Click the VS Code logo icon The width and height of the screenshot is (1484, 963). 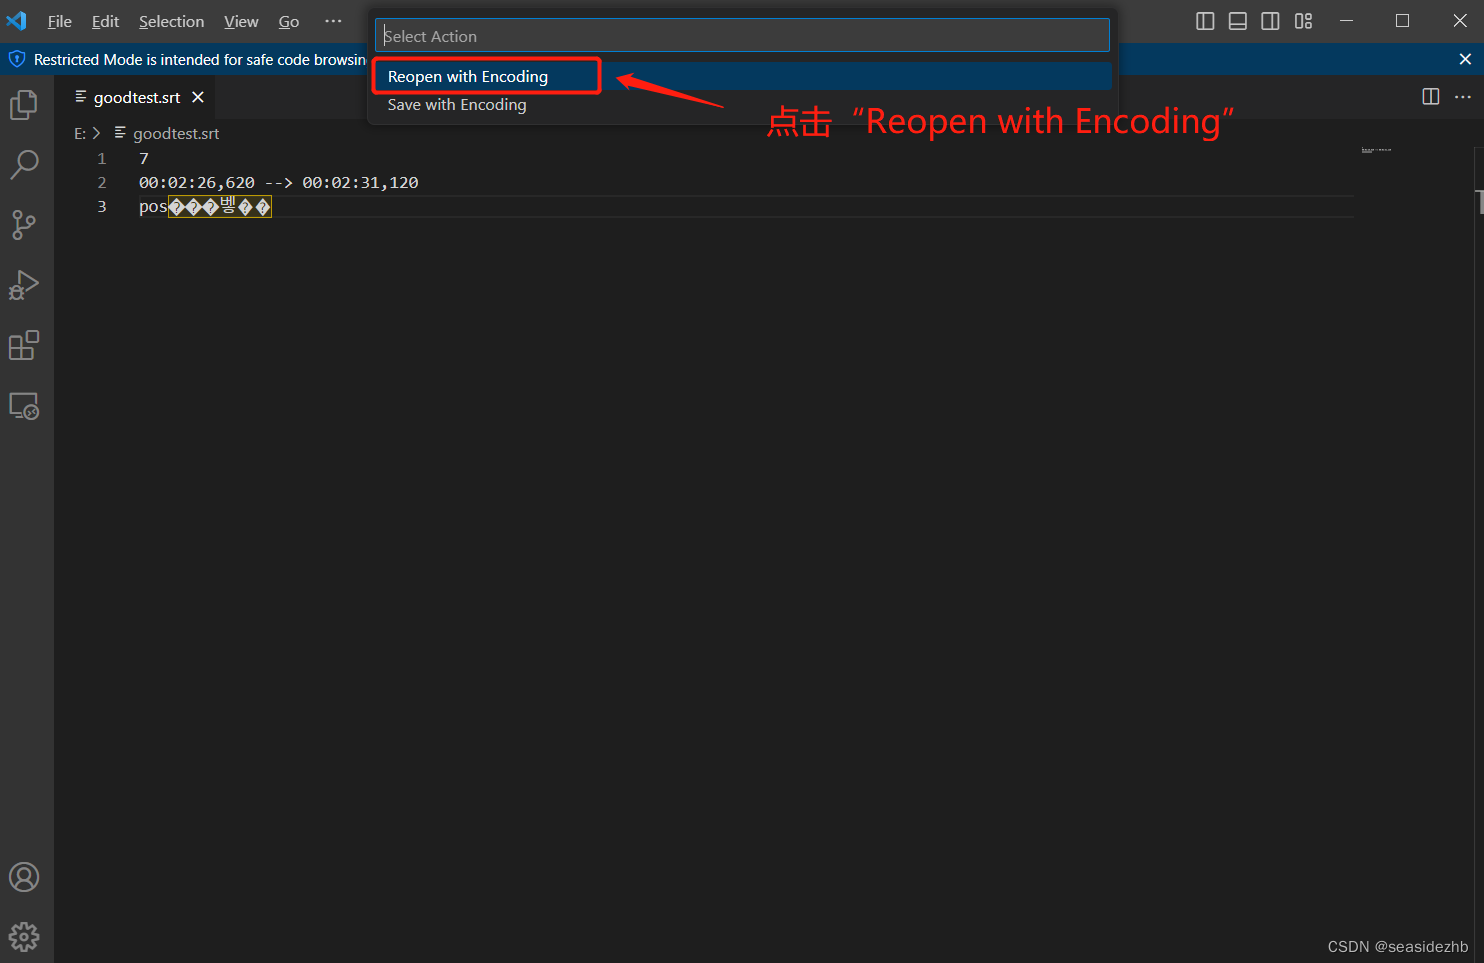pyautogui.click(x=17, y=21)
